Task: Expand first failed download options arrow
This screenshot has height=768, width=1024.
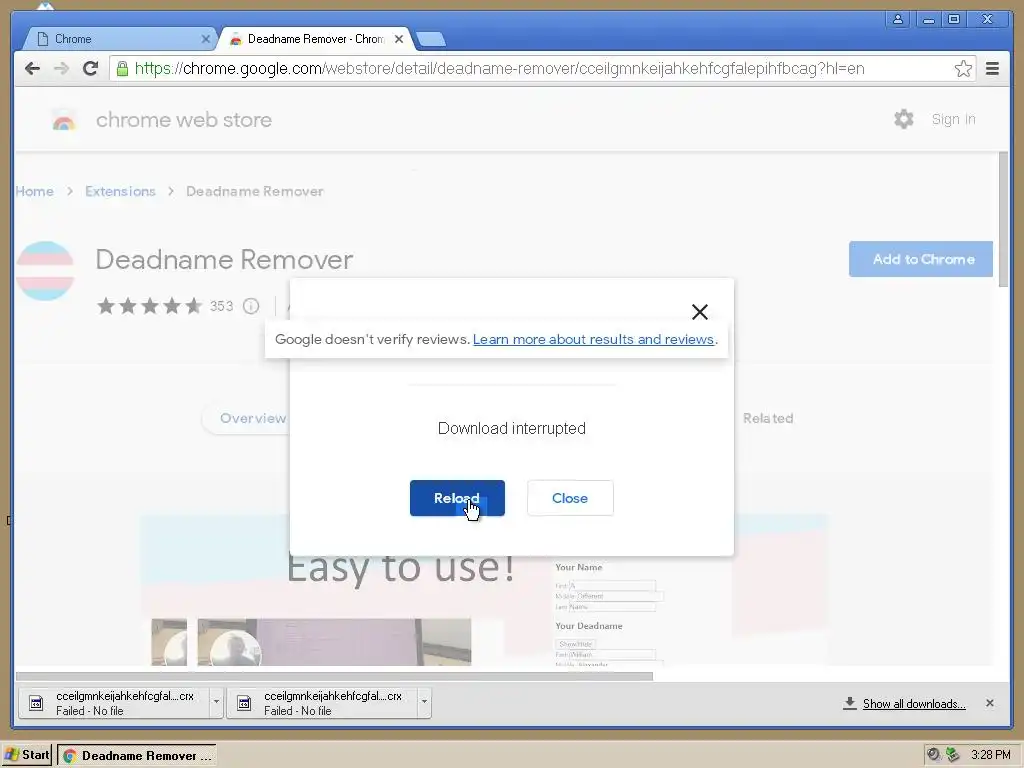Action: click(216, 703)
